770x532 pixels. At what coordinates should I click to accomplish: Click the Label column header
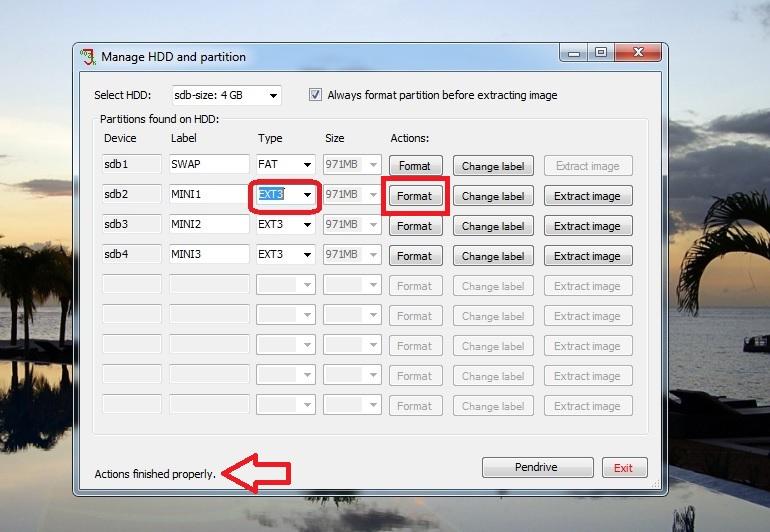pos(184,138)
